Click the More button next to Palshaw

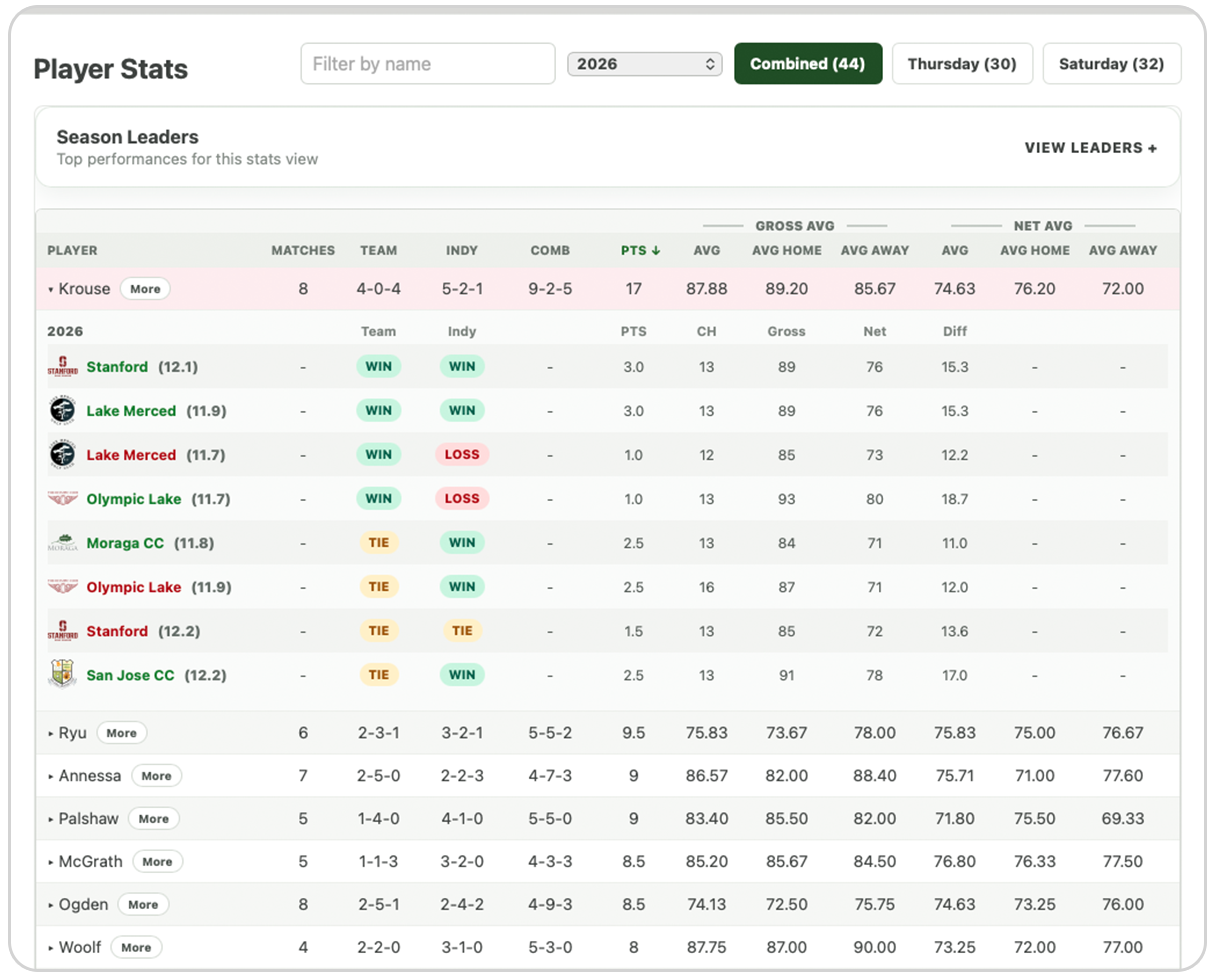pos(153,819)
